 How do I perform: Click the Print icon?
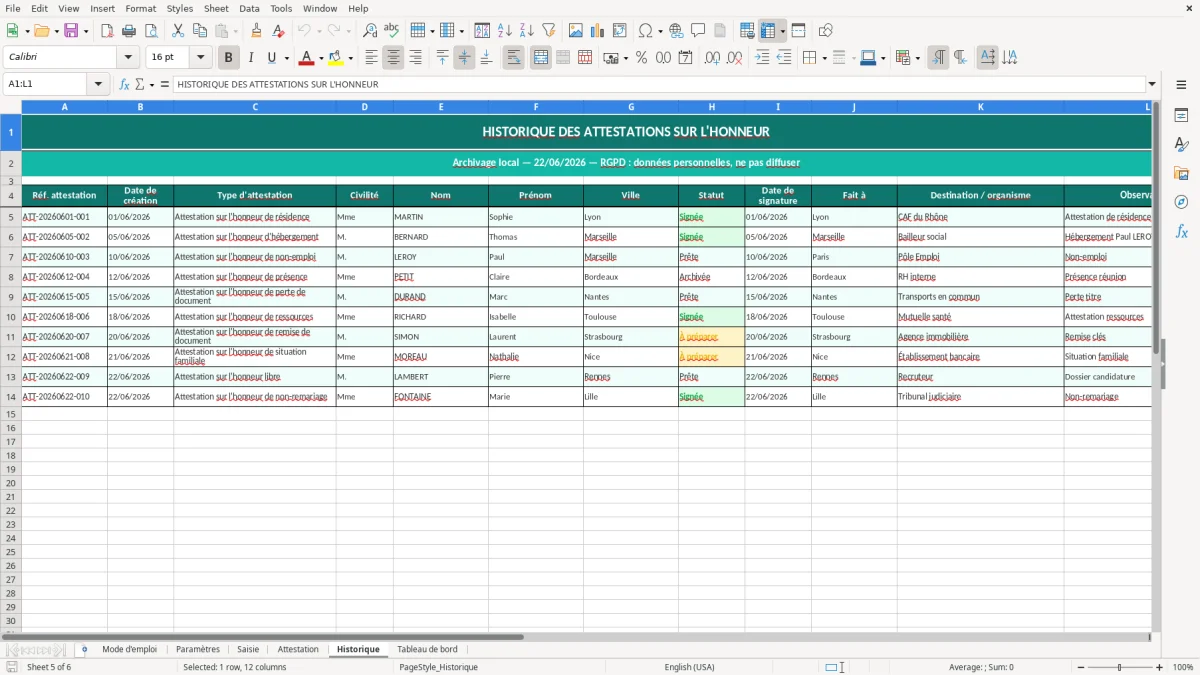(x=129, y=31)
